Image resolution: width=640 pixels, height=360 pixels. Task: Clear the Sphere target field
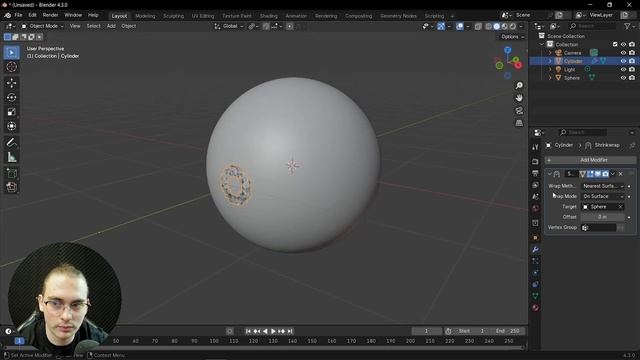(620, 207)
